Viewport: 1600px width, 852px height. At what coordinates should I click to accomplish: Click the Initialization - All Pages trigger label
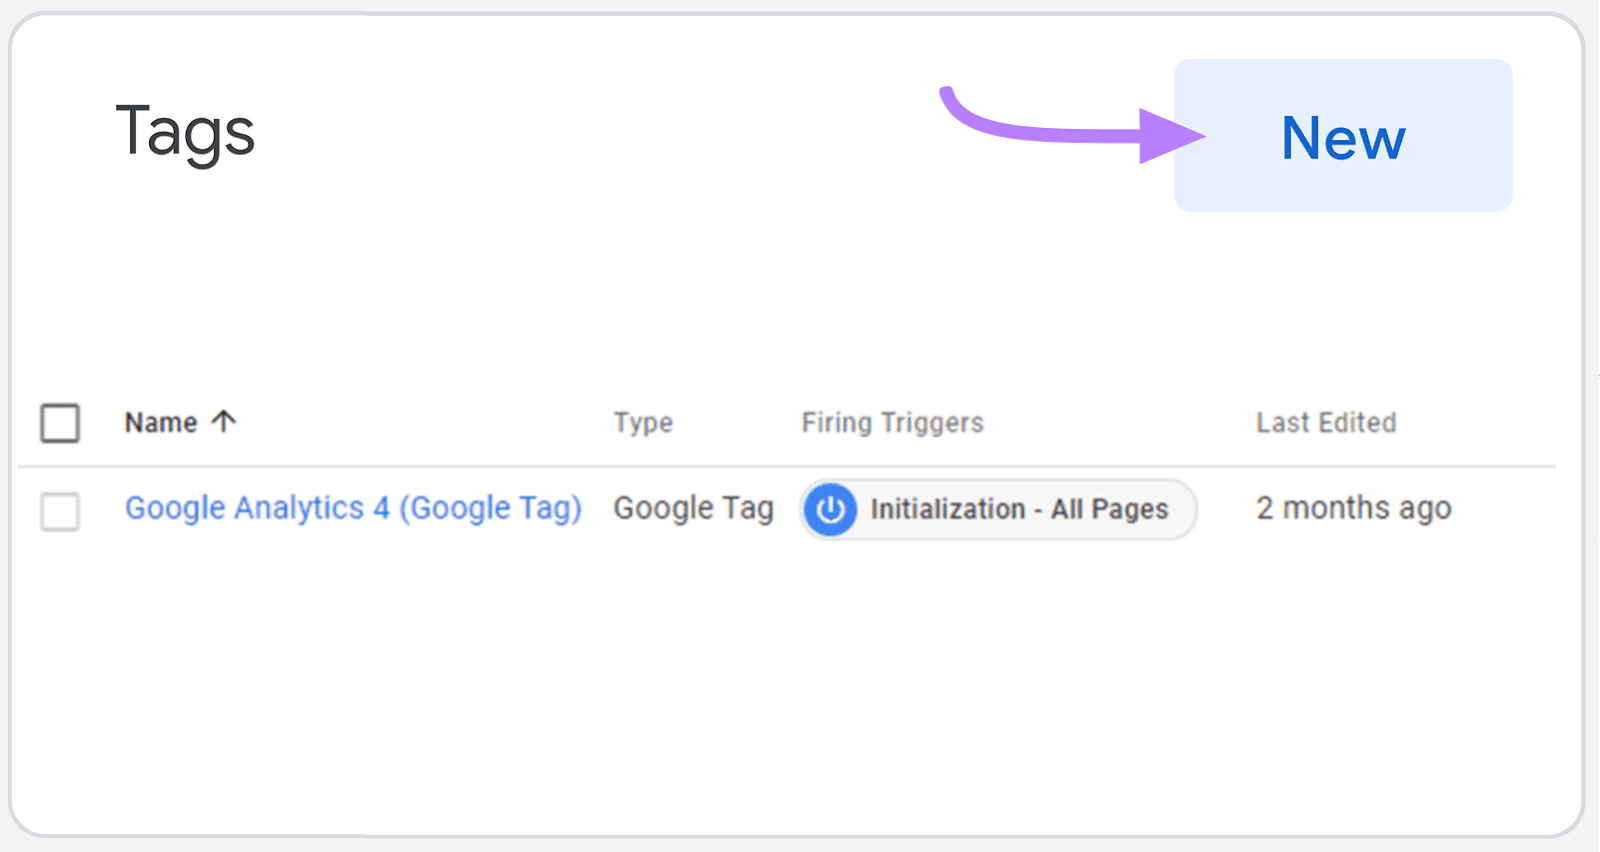coord(1019,509)
